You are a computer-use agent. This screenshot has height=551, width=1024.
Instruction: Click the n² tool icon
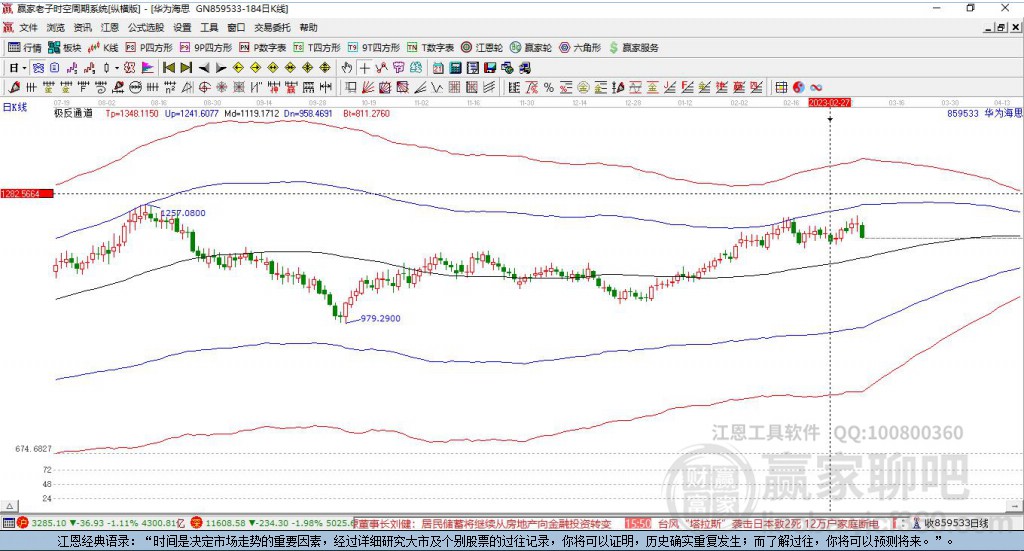(x=170, y=87)
